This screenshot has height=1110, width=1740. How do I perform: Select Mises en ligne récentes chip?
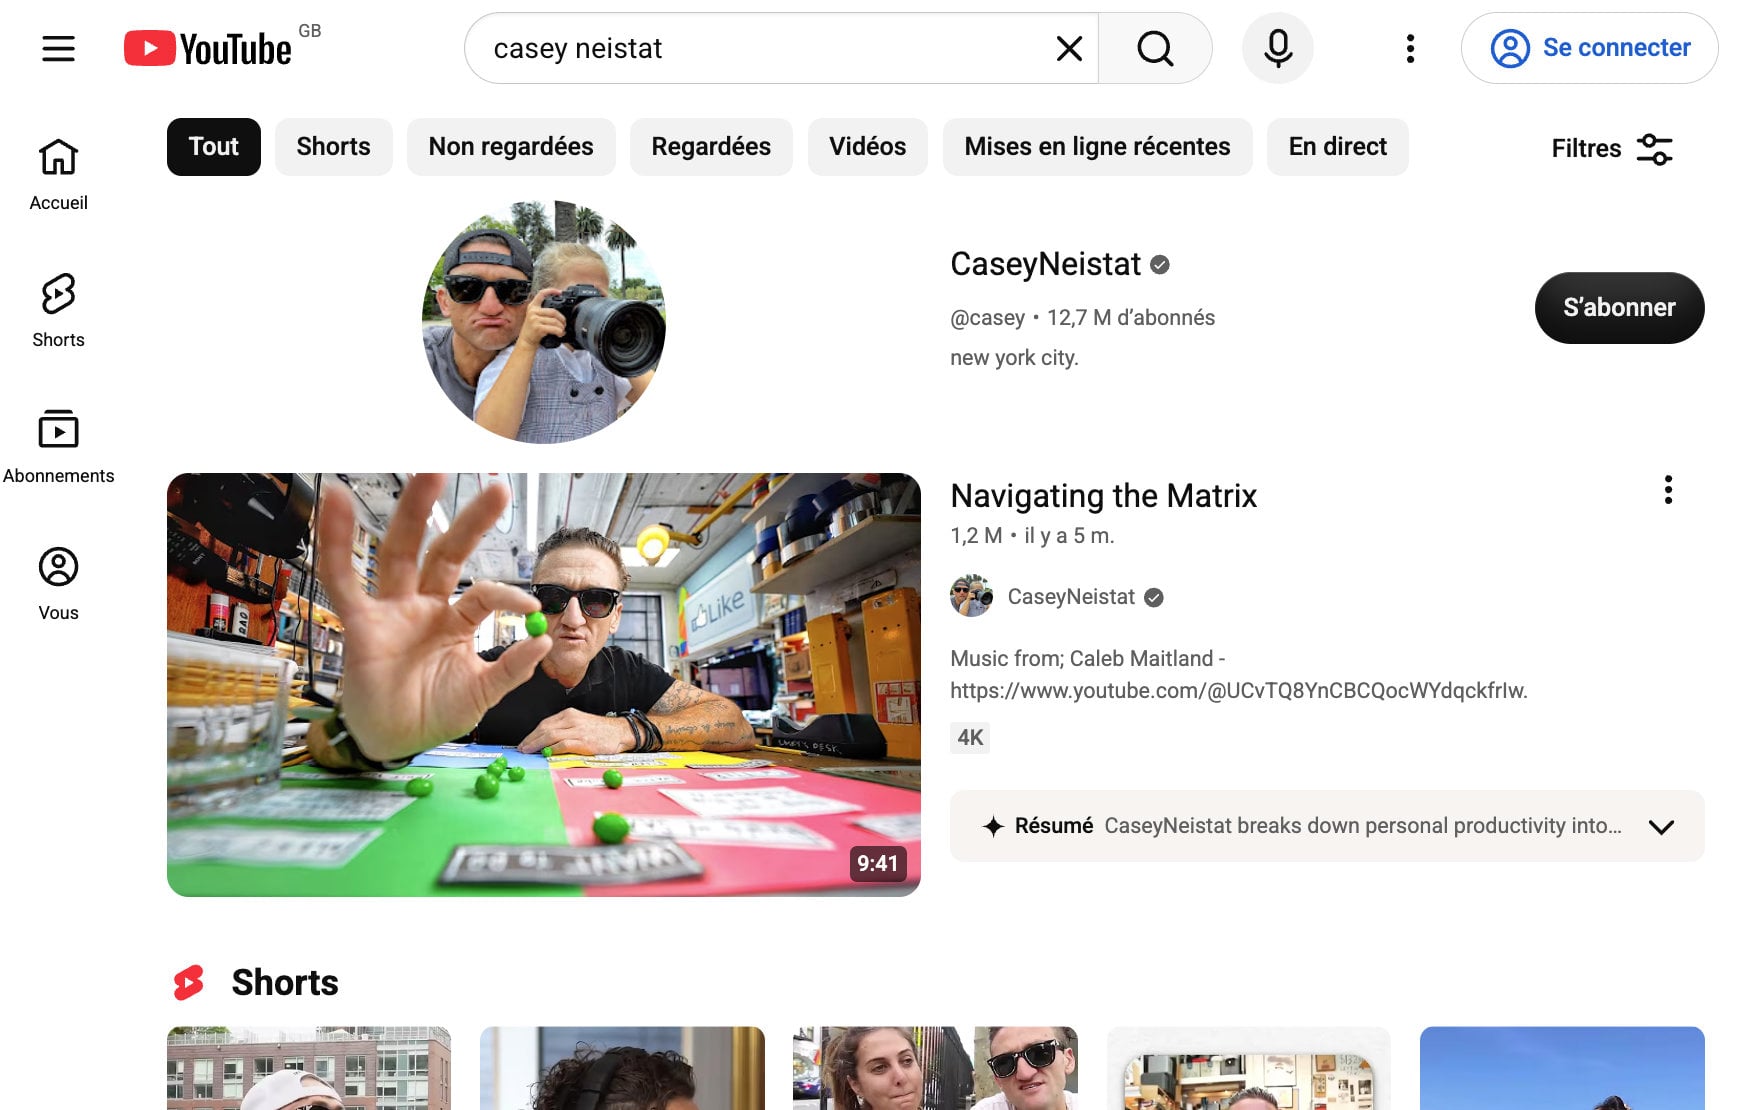(1097, 147)
